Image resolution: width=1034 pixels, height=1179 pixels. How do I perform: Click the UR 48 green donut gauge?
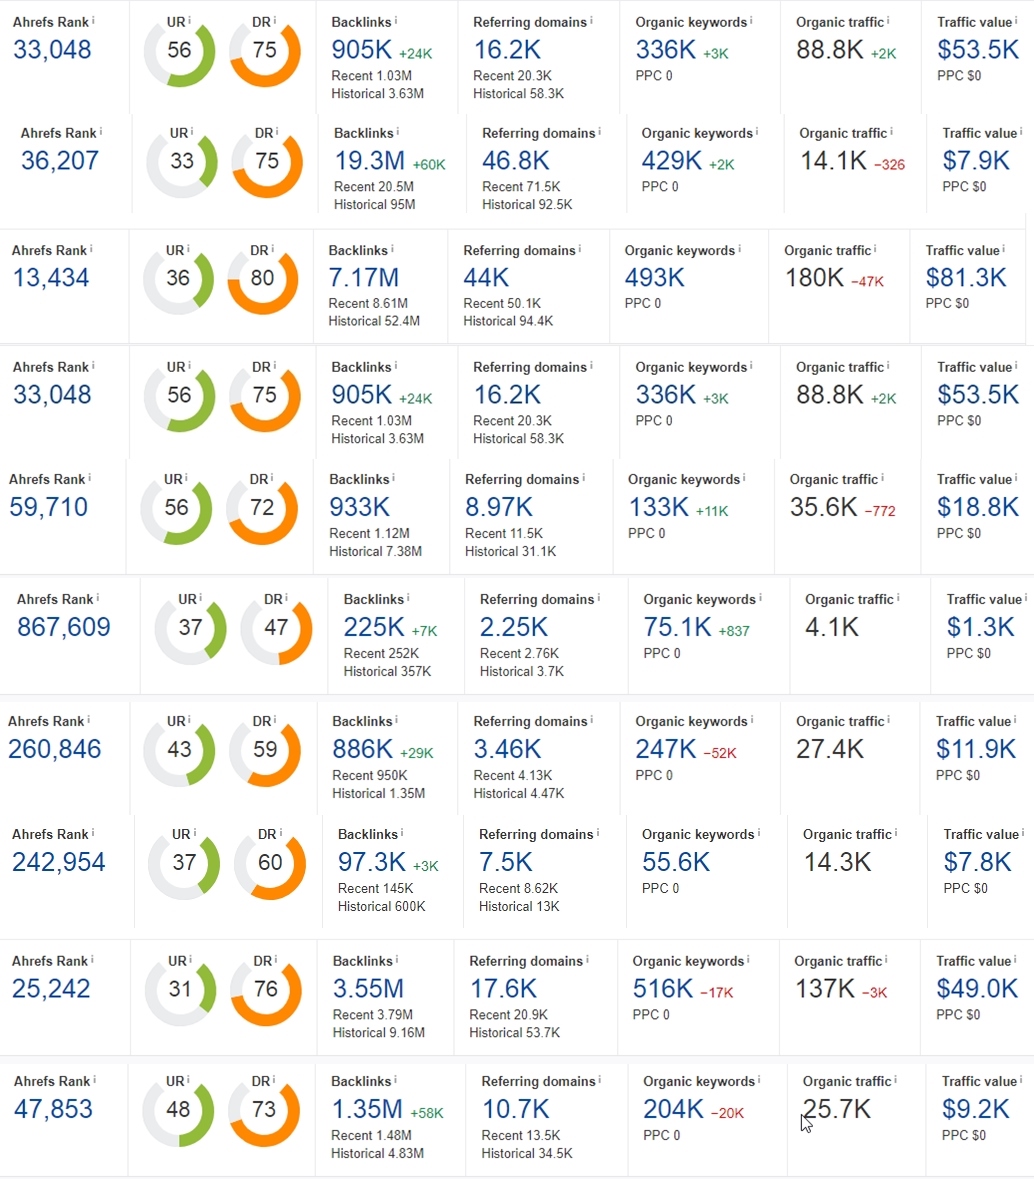tap(180, 1109)
